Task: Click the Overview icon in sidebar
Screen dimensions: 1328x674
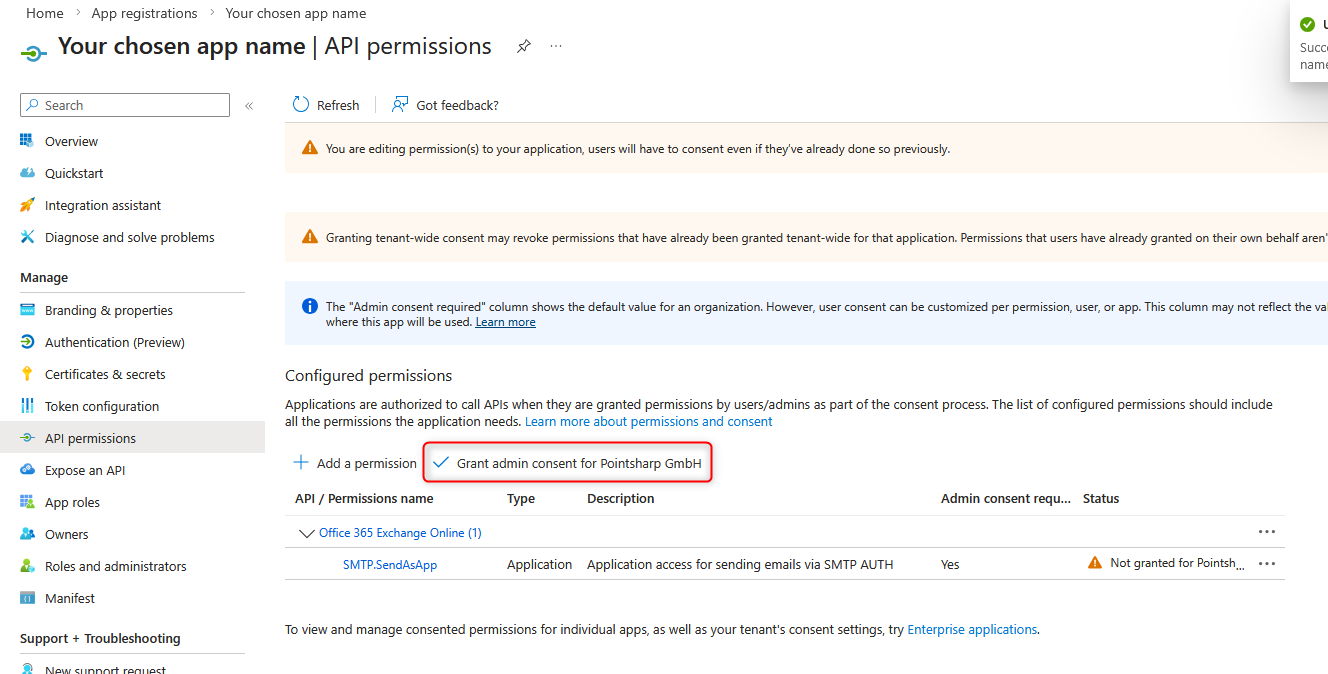Action: [x=27, y=141]
